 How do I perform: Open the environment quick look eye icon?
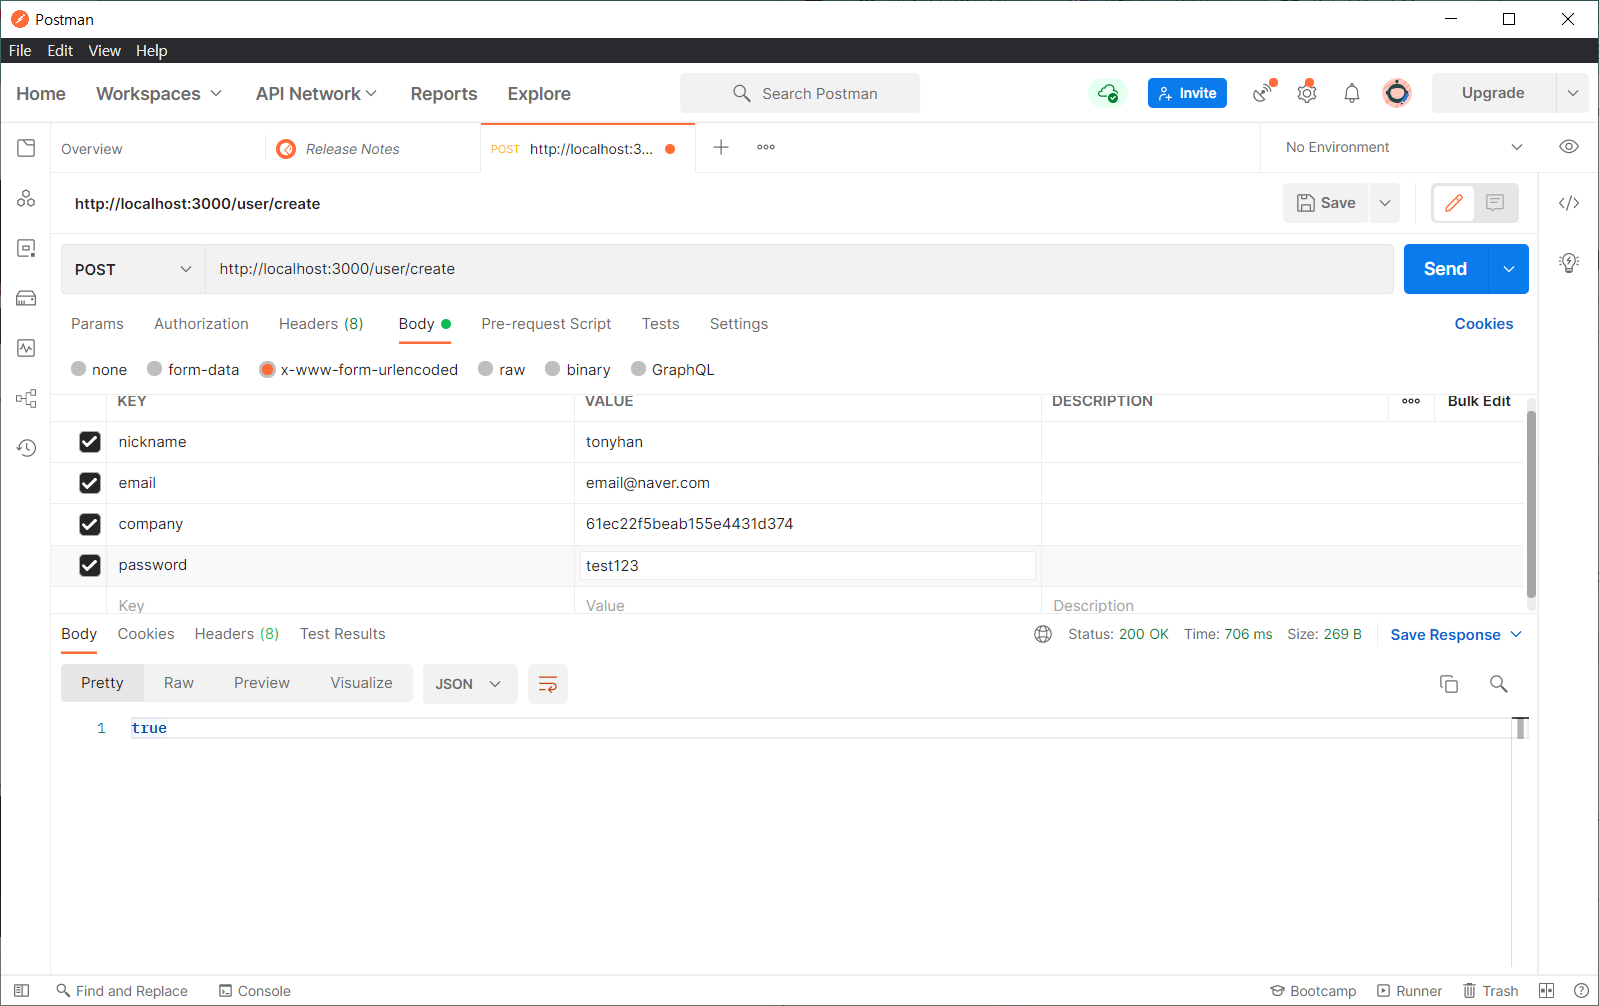[1569, 147]
